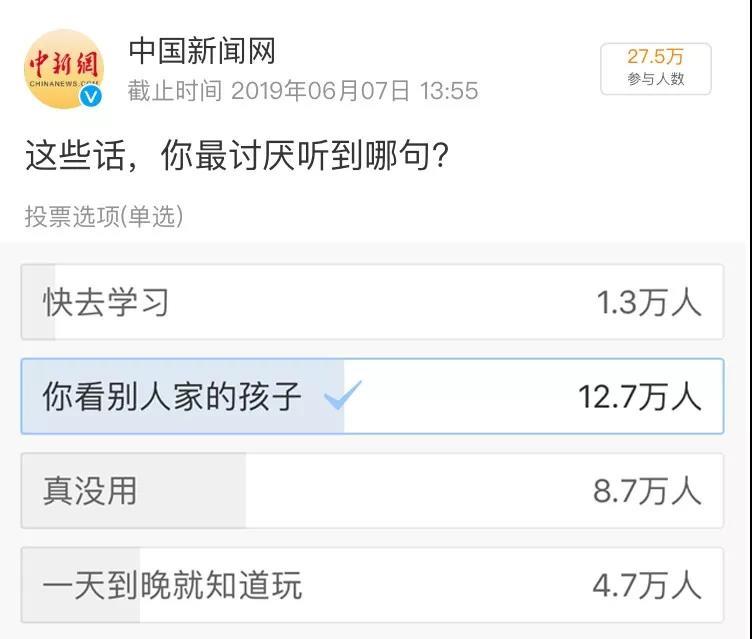Tap the 27.5万 orange number
The image size is (752, 639).
pyautogui.click(x=655, y=57)
